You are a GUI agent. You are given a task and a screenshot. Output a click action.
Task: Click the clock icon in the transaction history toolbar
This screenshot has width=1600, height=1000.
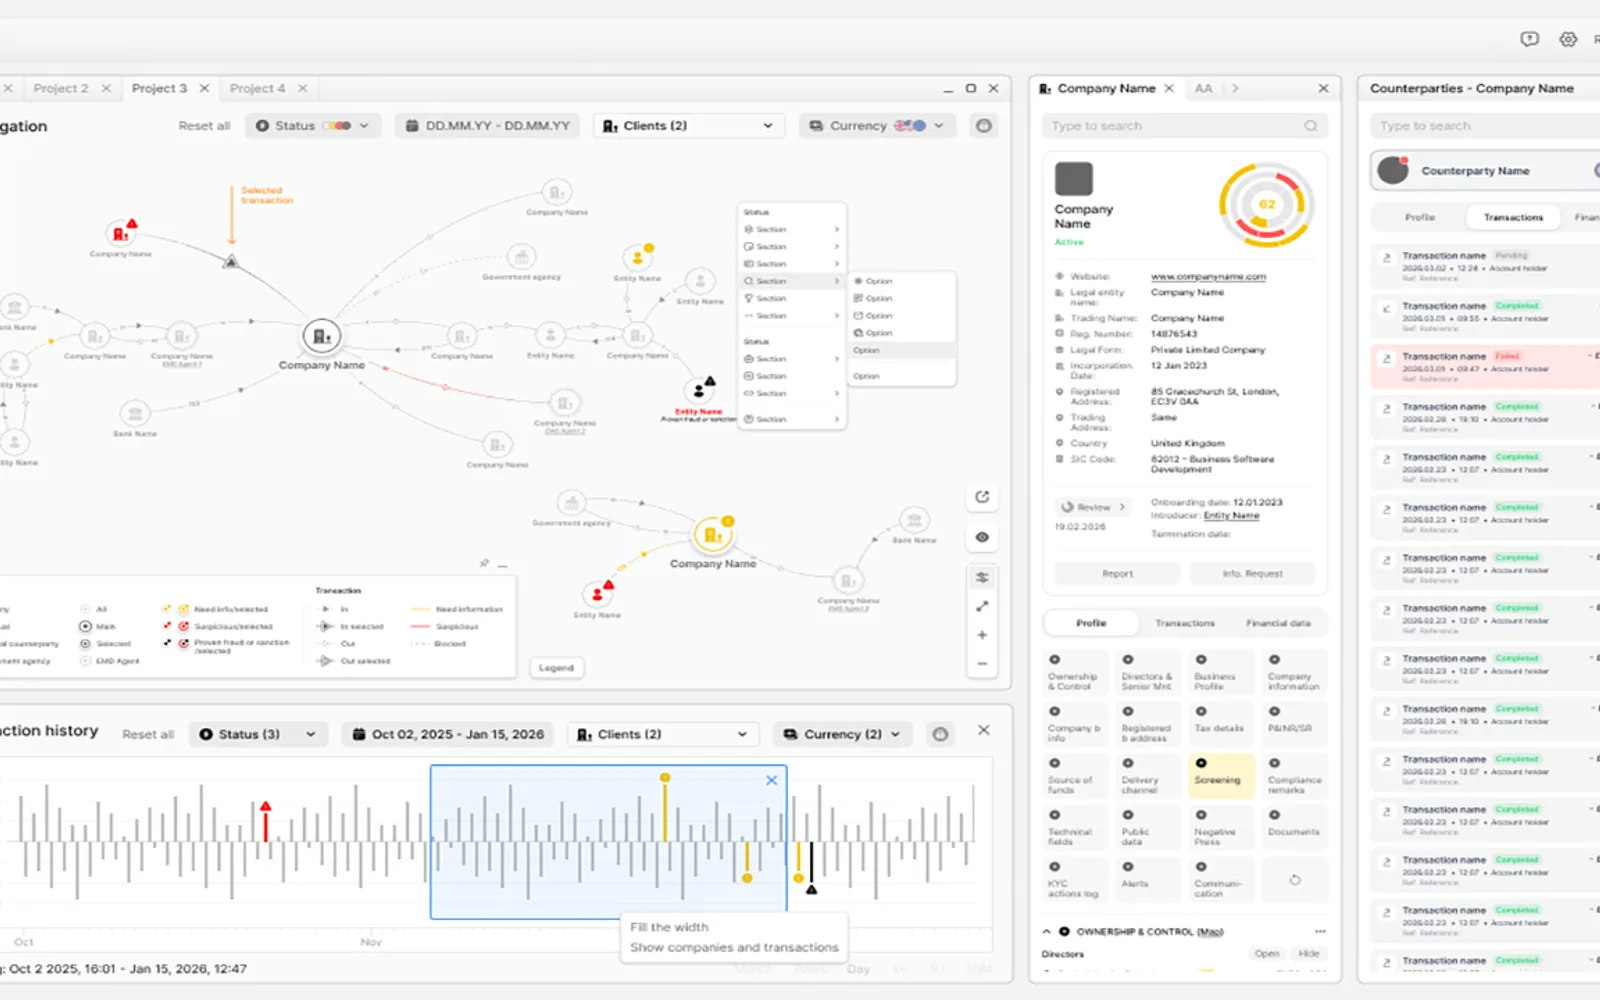pyautogui.click(x=940, y=734)
